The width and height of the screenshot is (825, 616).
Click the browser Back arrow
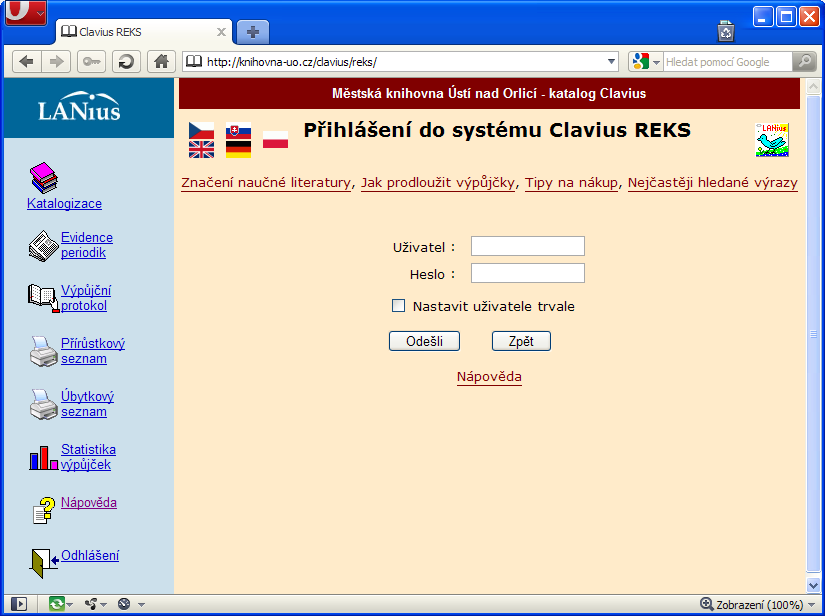[x=26, y=62]
